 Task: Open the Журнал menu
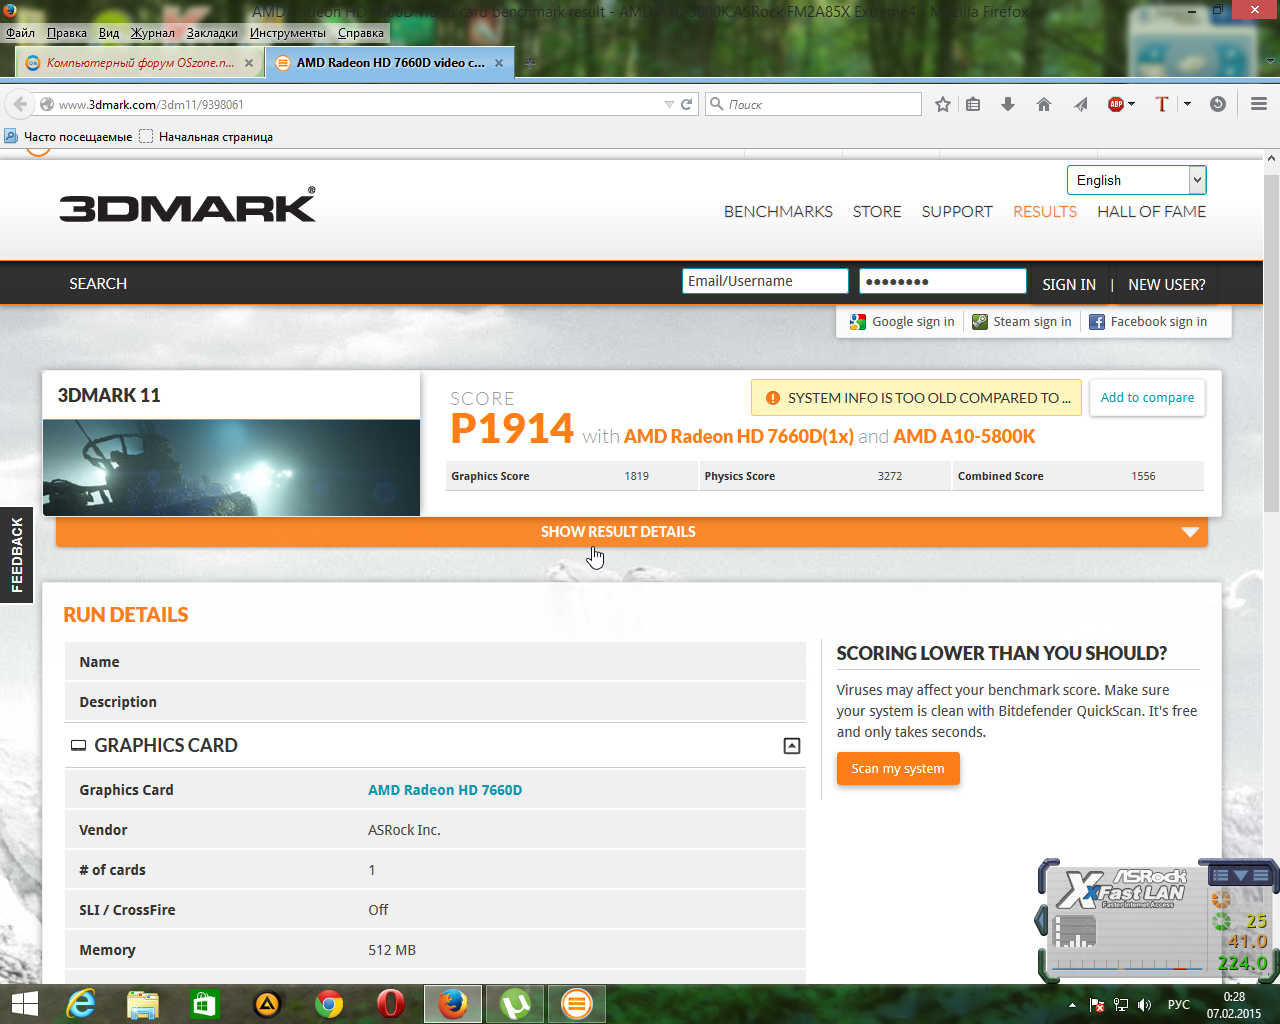(153, 33)
